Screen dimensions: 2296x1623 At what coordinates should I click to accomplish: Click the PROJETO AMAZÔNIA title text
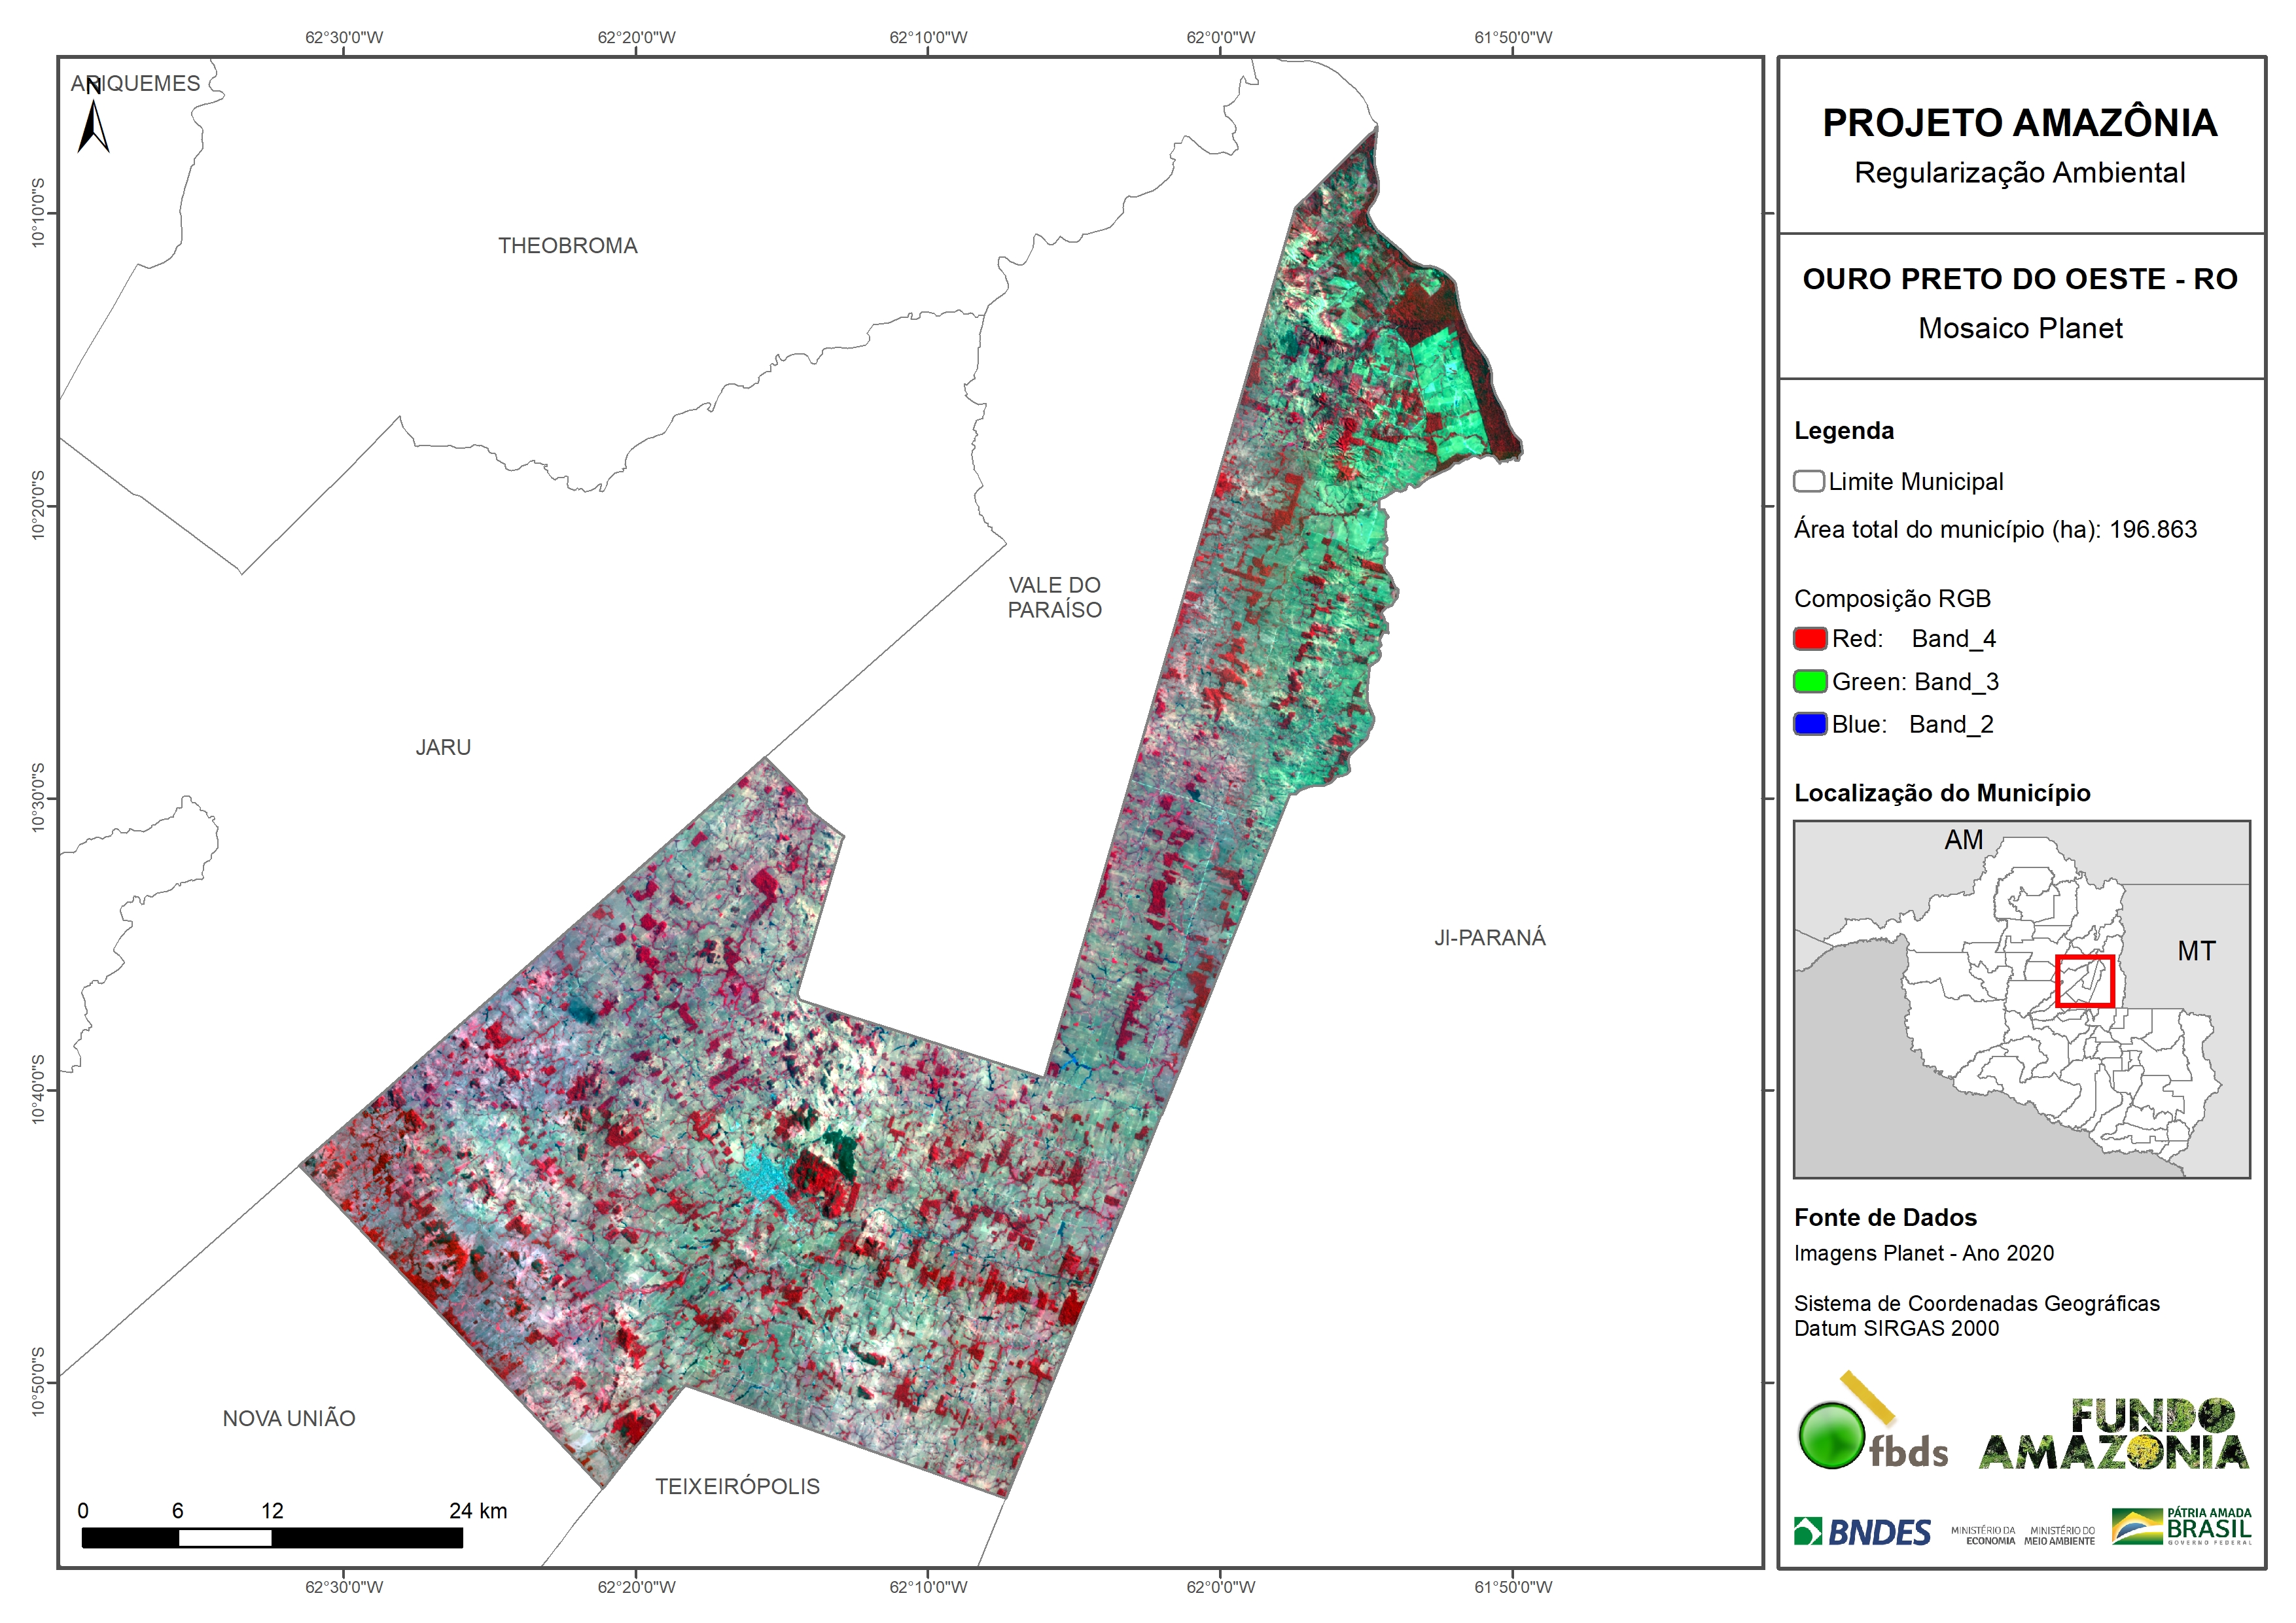tap(2019, 123)
